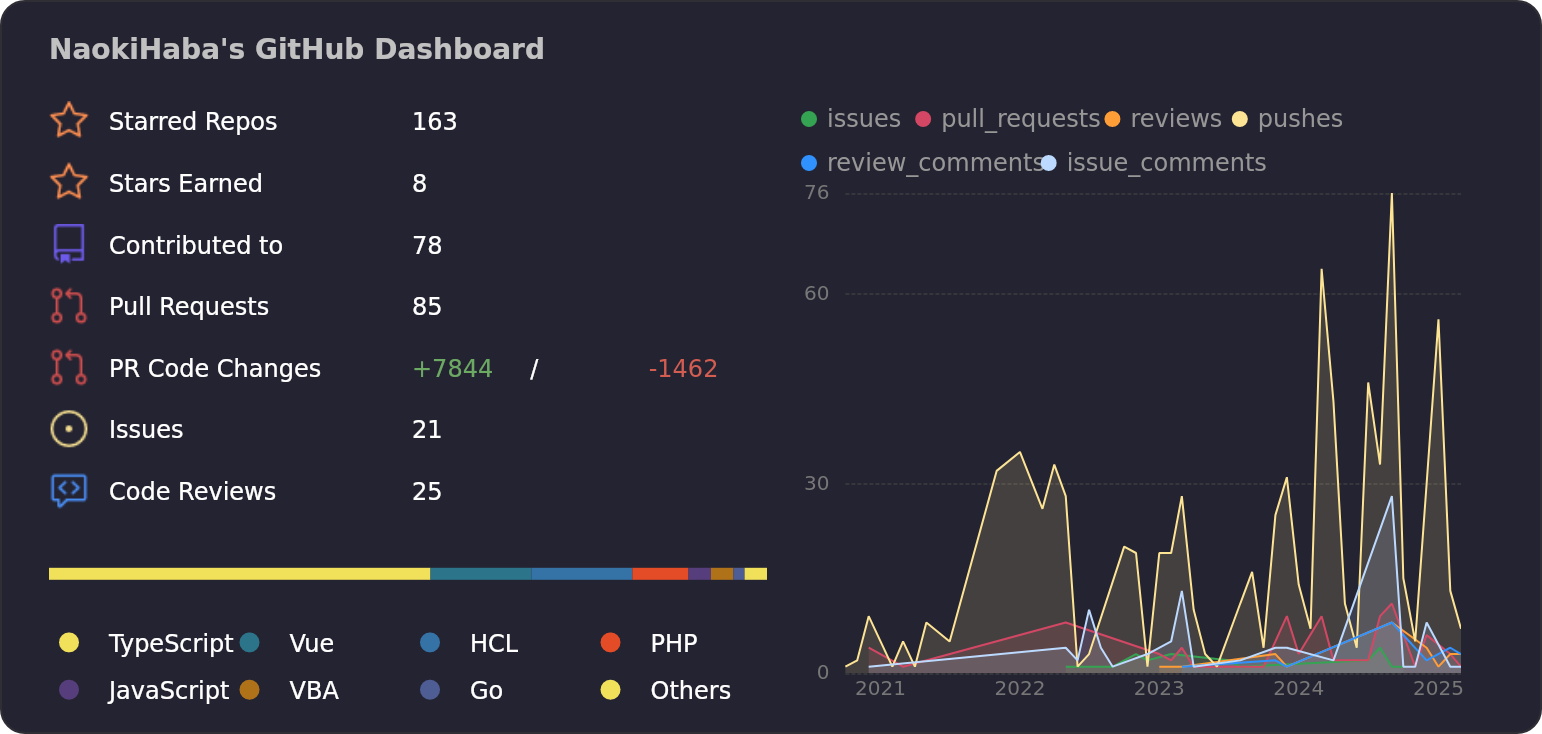Click the TypeScript language label
This screenshot has width=1542, height=734.
(171, 644)
